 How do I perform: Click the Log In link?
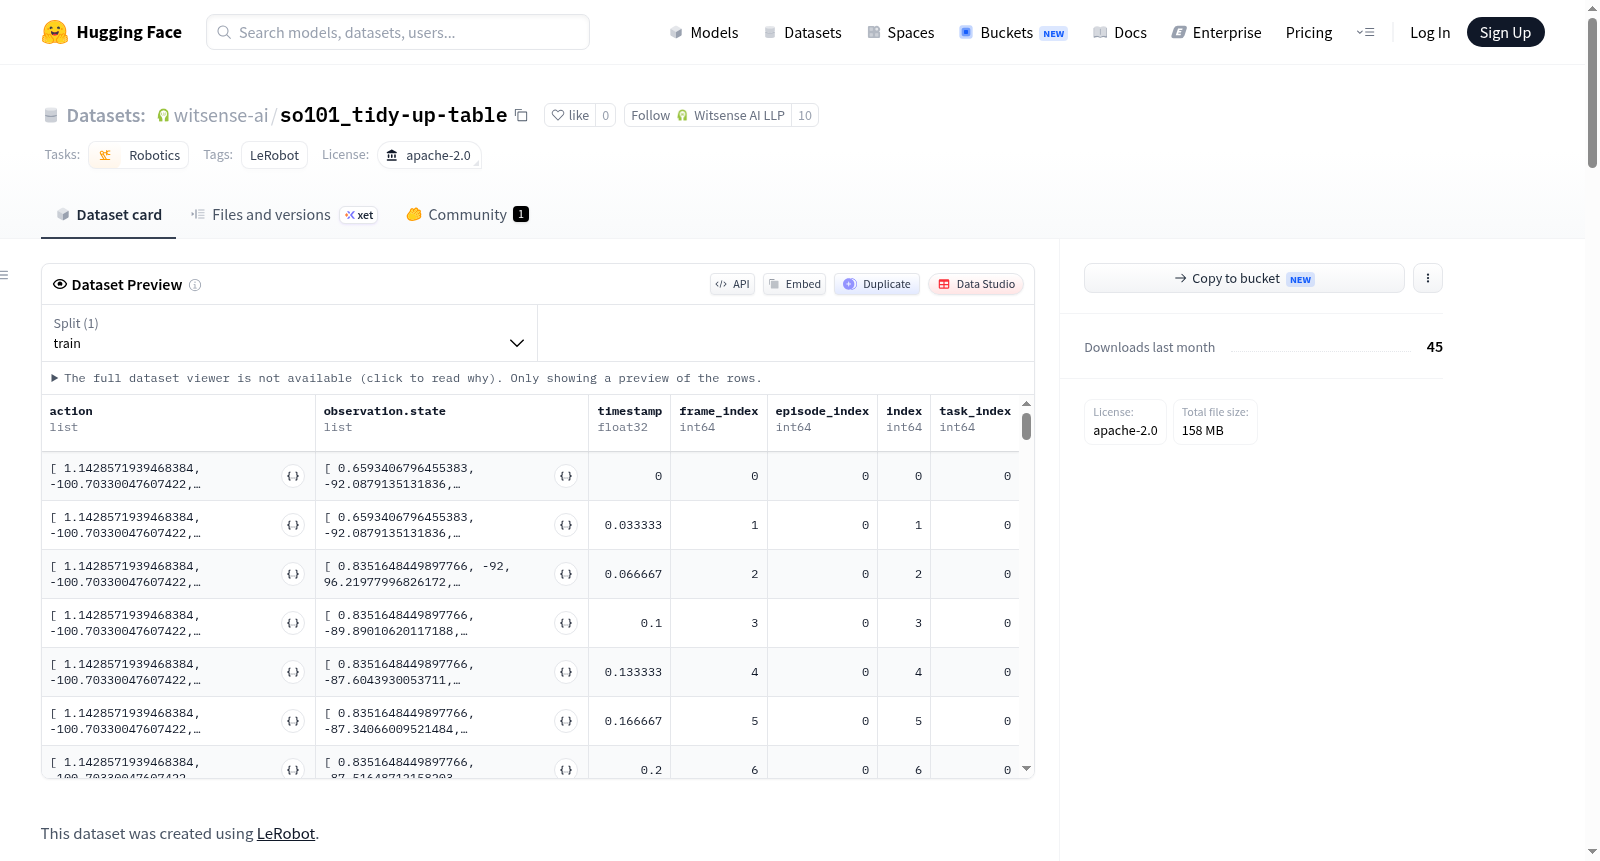pyautogui.click(x=1430, y=32)
